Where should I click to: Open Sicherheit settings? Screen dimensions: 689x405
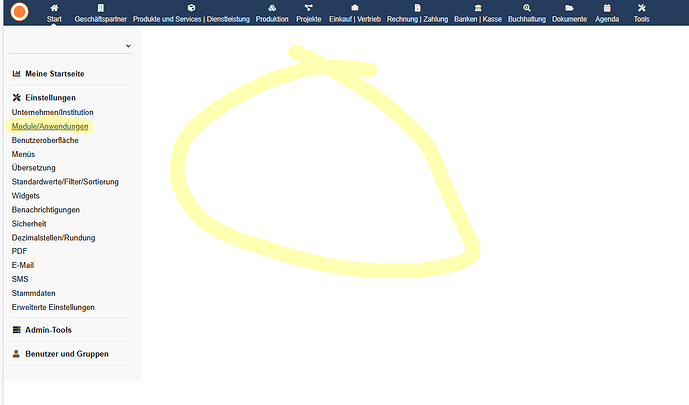(29, 224)
